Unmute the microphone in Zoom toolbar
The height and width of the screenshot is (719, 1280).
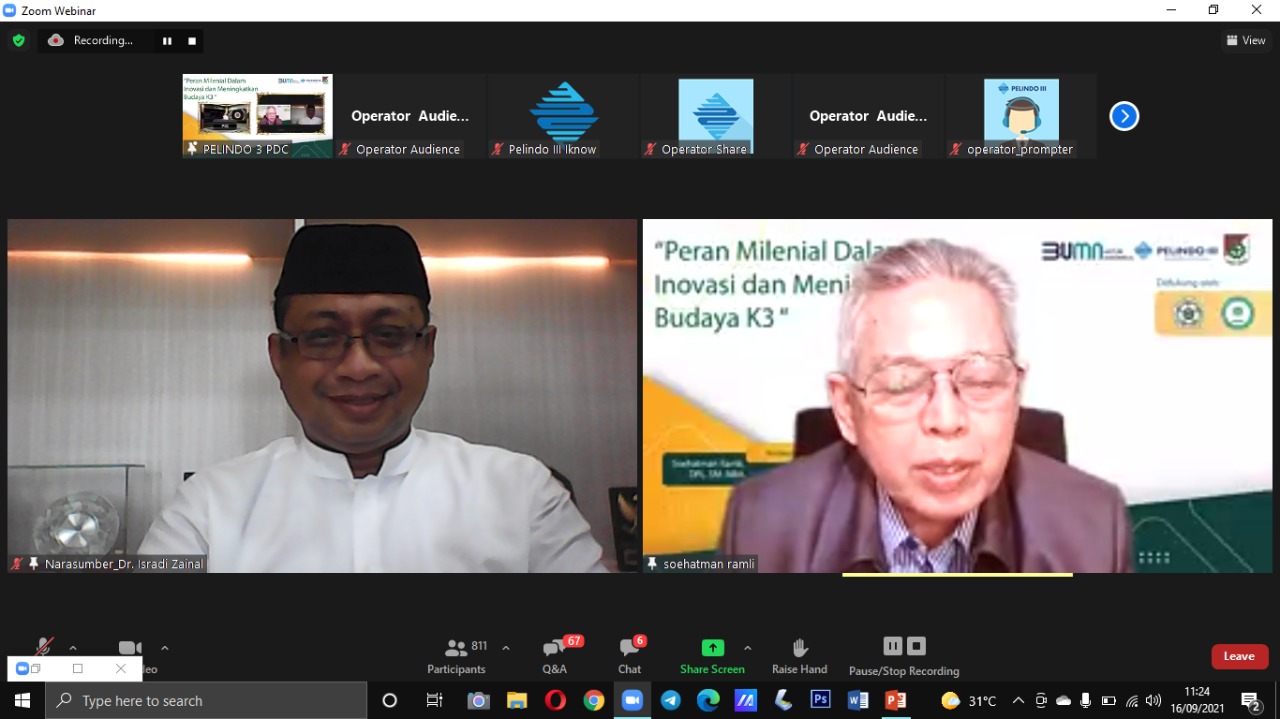tap(43, 648)
